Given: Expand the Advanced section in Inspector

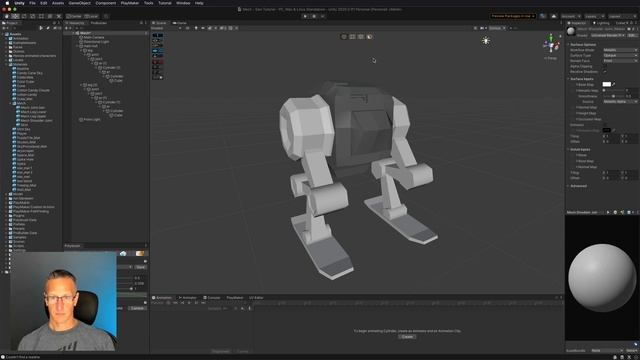Looking at the screenshot, I should (x=578, y=186).
